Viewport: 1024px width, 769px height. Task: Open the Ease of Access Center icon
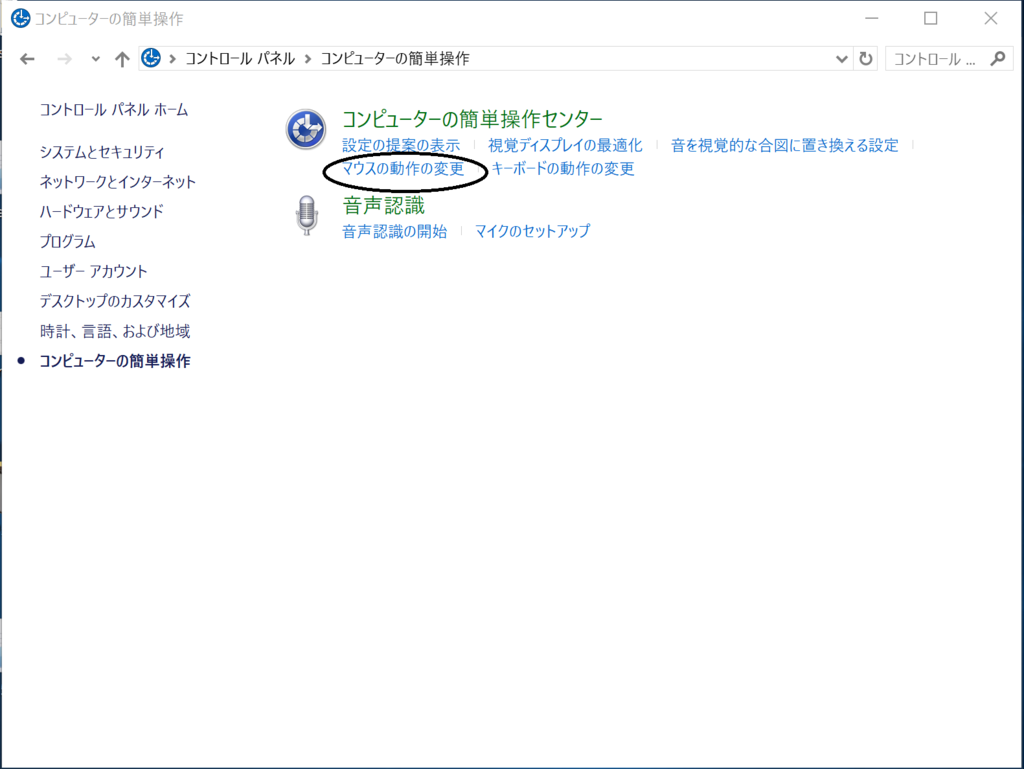[306, 129]
